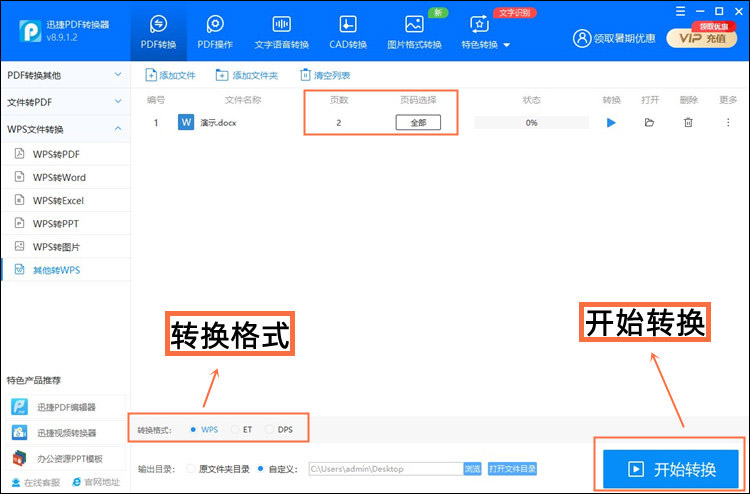Click the 0% conversion progress bar

point(531,122)
